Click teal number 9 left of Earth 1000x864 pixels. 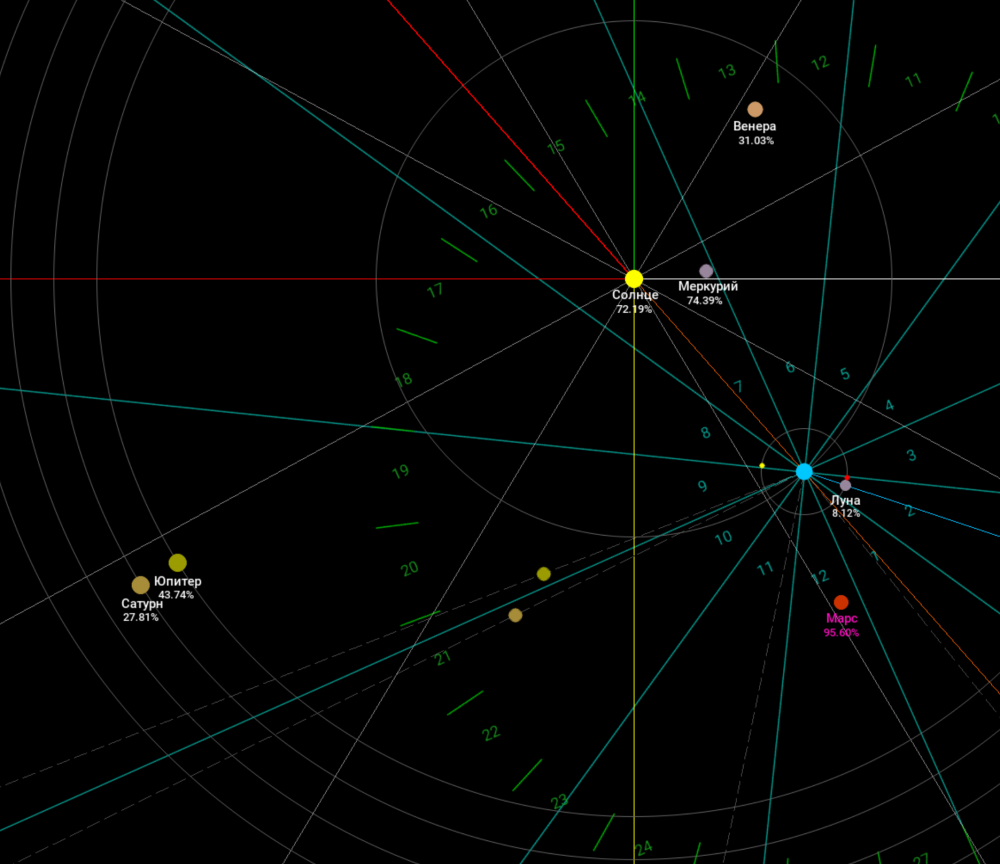pos(702,486)
